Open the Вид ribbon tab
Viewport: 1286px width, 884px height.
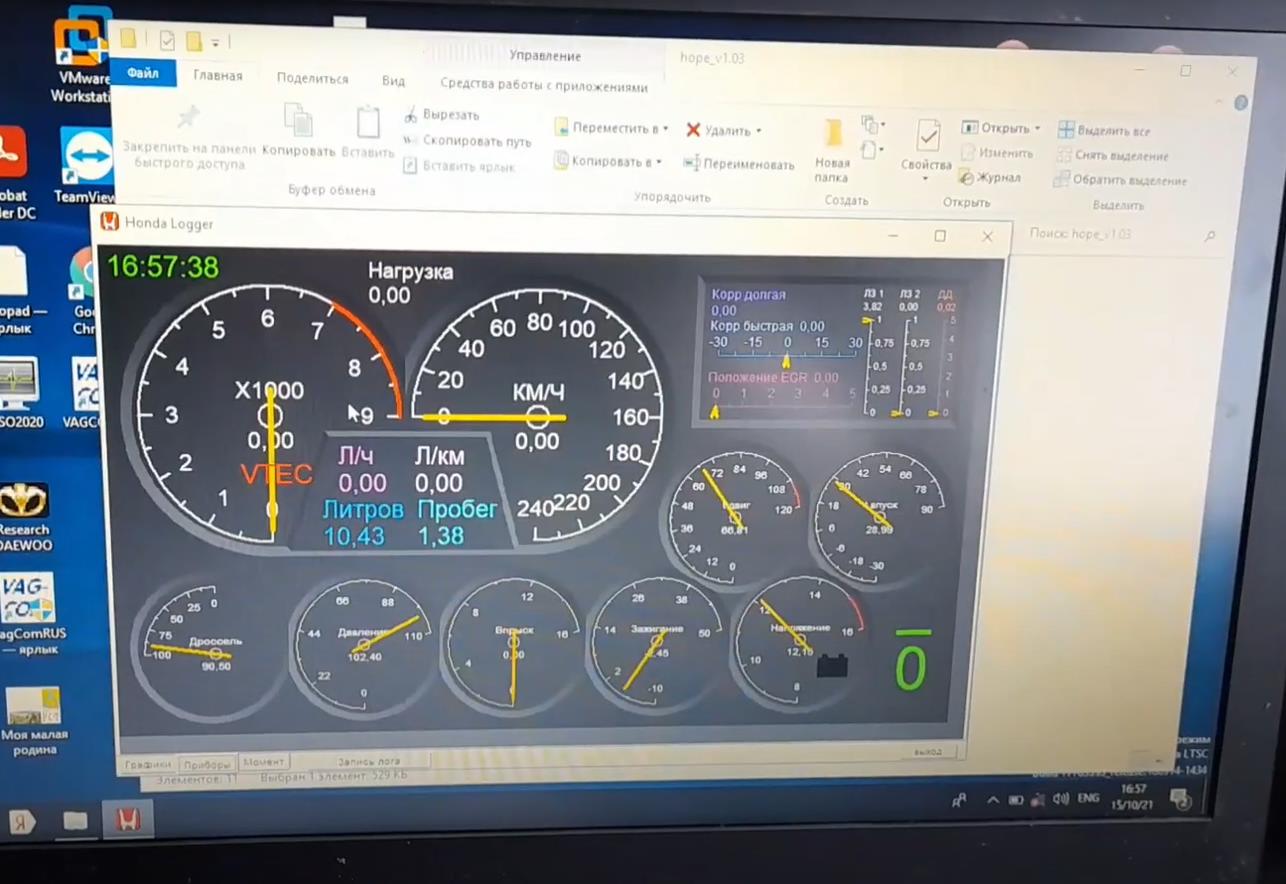pyautogui.click(x=393, y=81)
